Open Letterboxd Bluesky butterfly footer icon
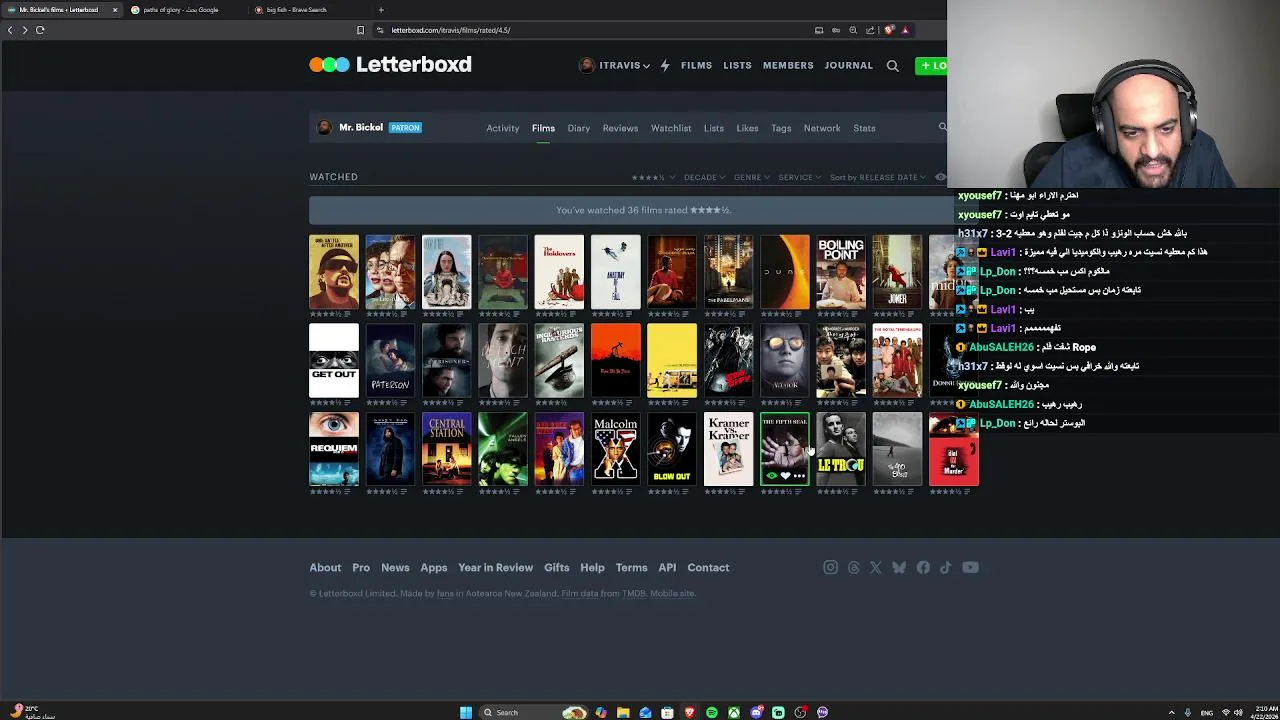The width and height of the screenshot is (1280, 720). pyautogui.click(x=899, y=568)
